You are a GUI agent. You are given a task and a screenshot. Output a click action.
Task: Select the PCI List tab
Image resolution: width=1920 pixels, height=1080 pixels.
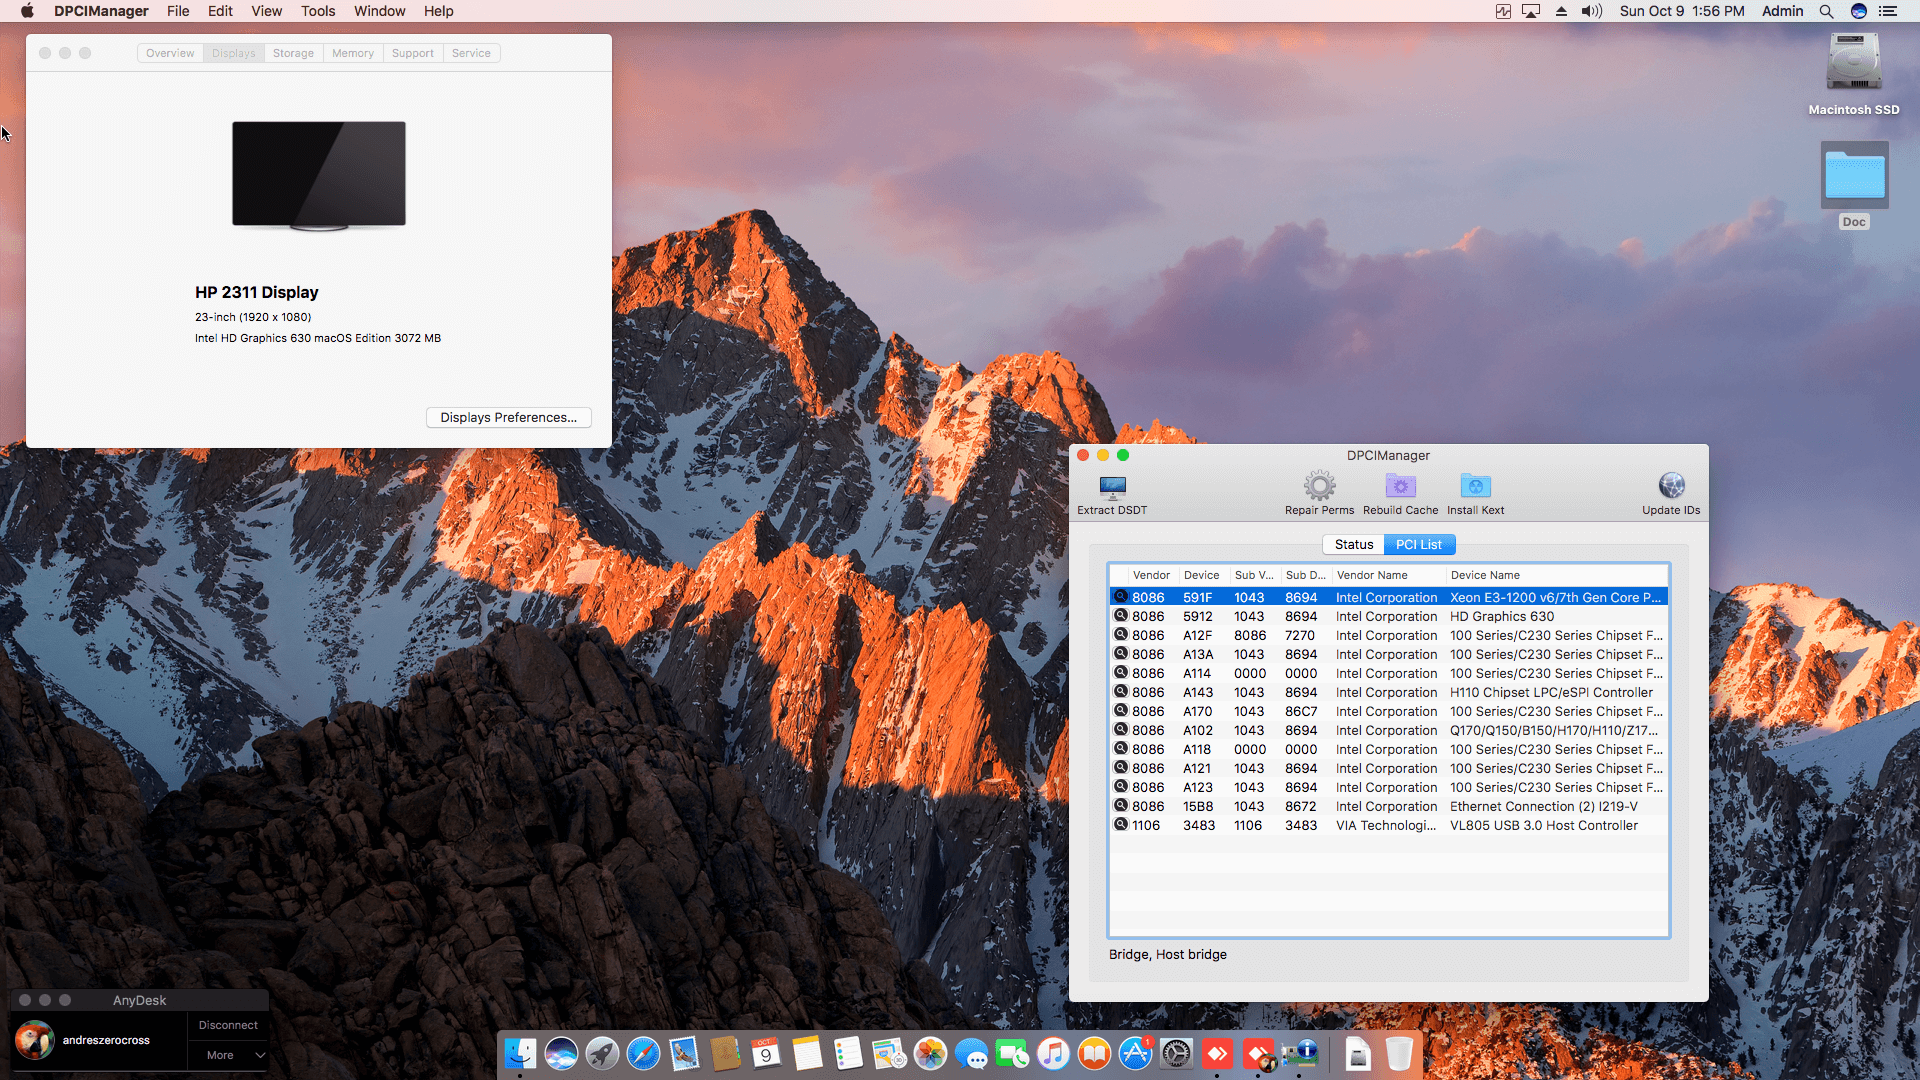(x=1419, y=544)
